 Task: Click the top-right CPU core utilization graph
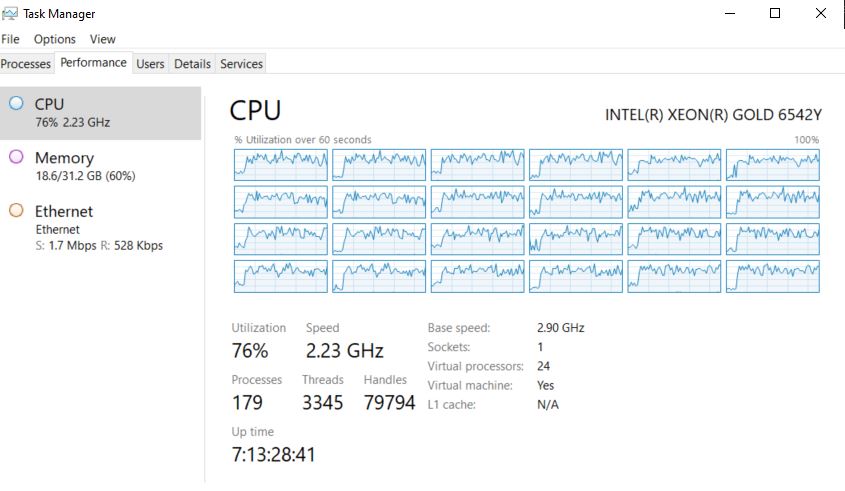(772, 165)
